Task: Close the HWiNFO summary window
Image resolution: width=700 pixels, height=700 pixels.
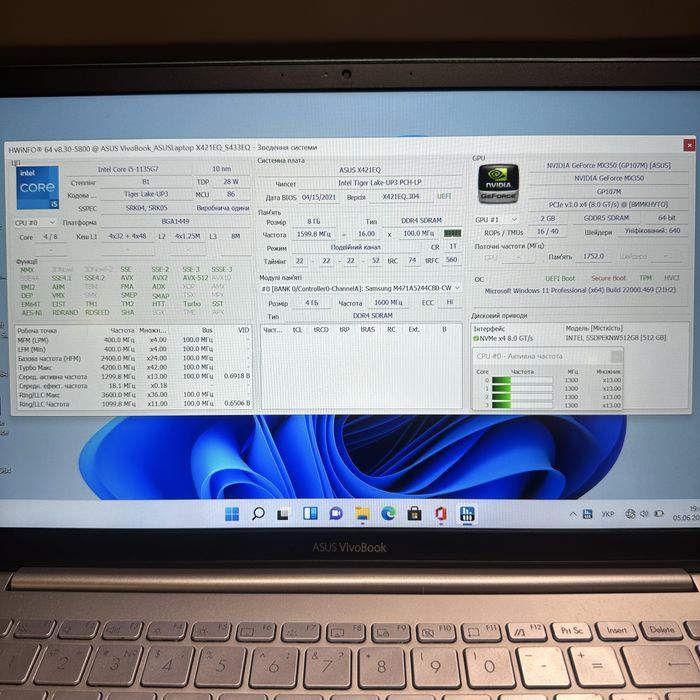Action: tap(689, 146)
